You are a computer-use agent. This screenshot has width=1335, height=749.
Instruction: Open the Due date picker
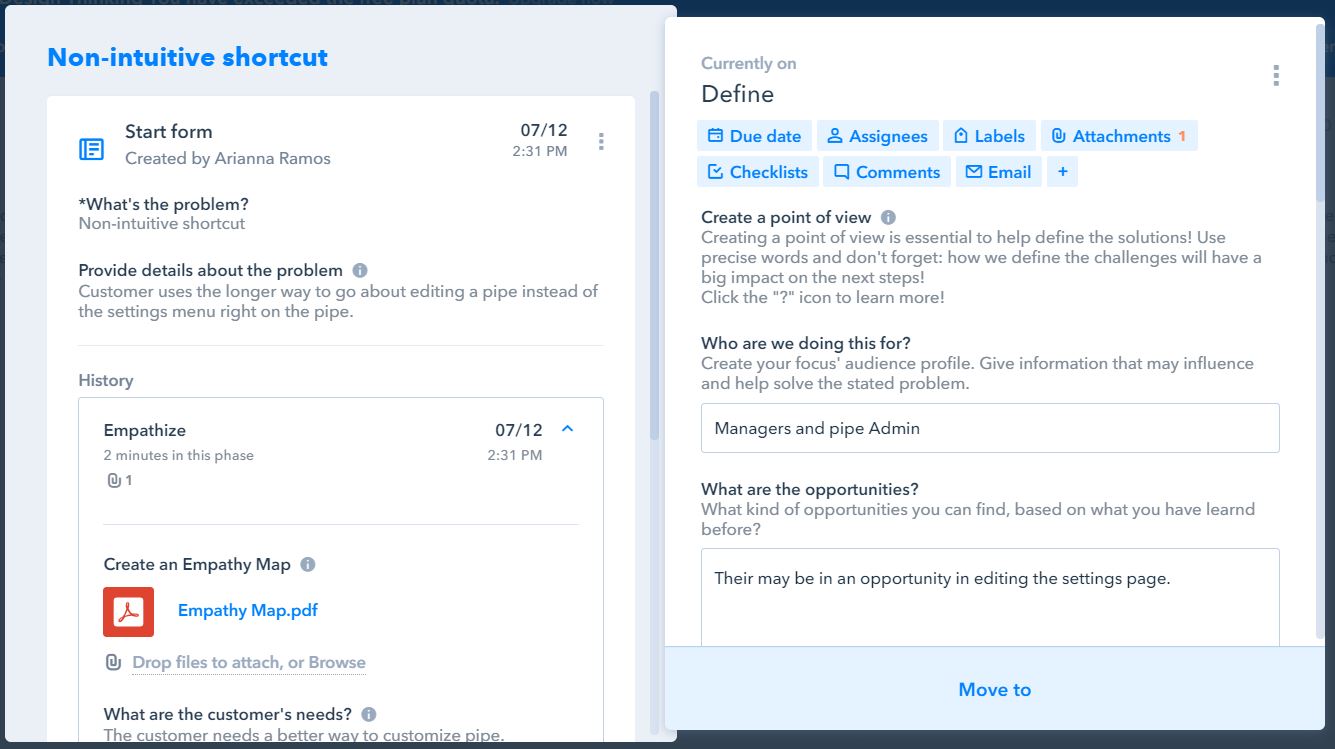754,136
